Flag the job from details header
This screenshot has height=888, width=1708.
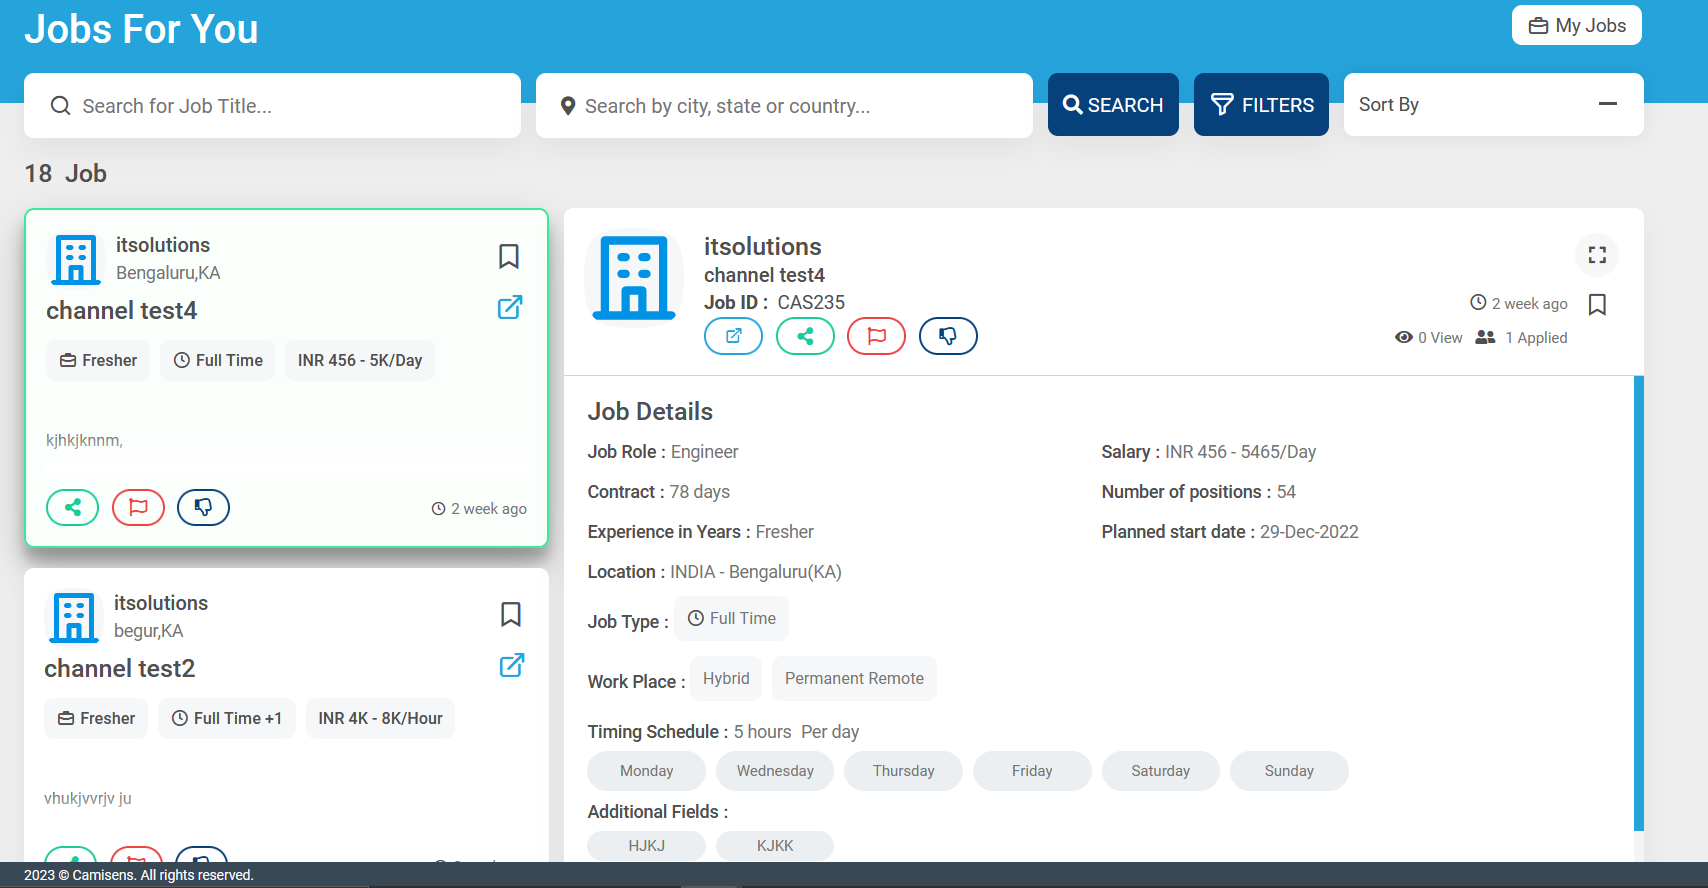pos(876,336)
